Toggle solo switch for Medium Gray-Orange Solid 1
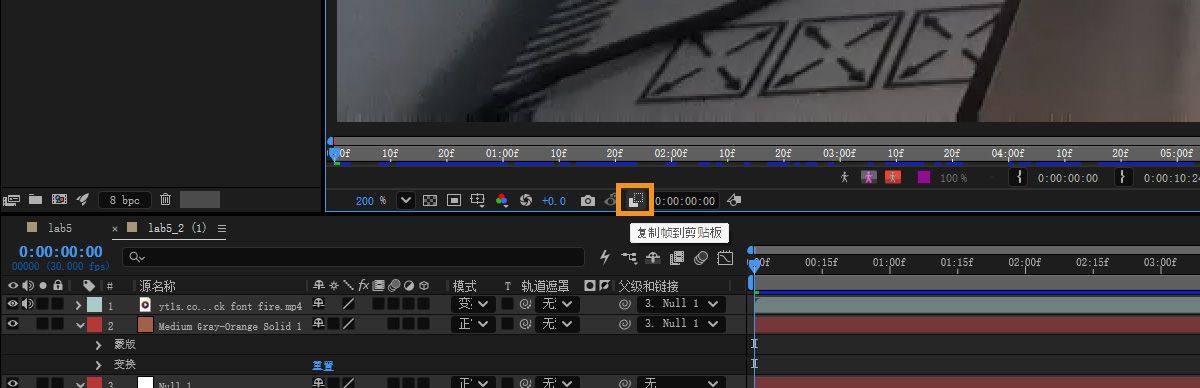Screen dimensions: 1200x388 pos(43,325)
